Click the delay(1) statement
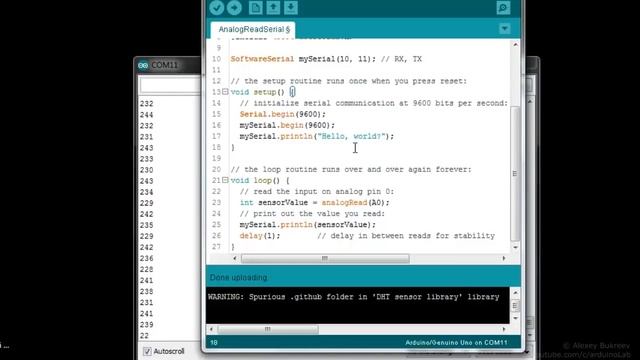 point(260,236)
